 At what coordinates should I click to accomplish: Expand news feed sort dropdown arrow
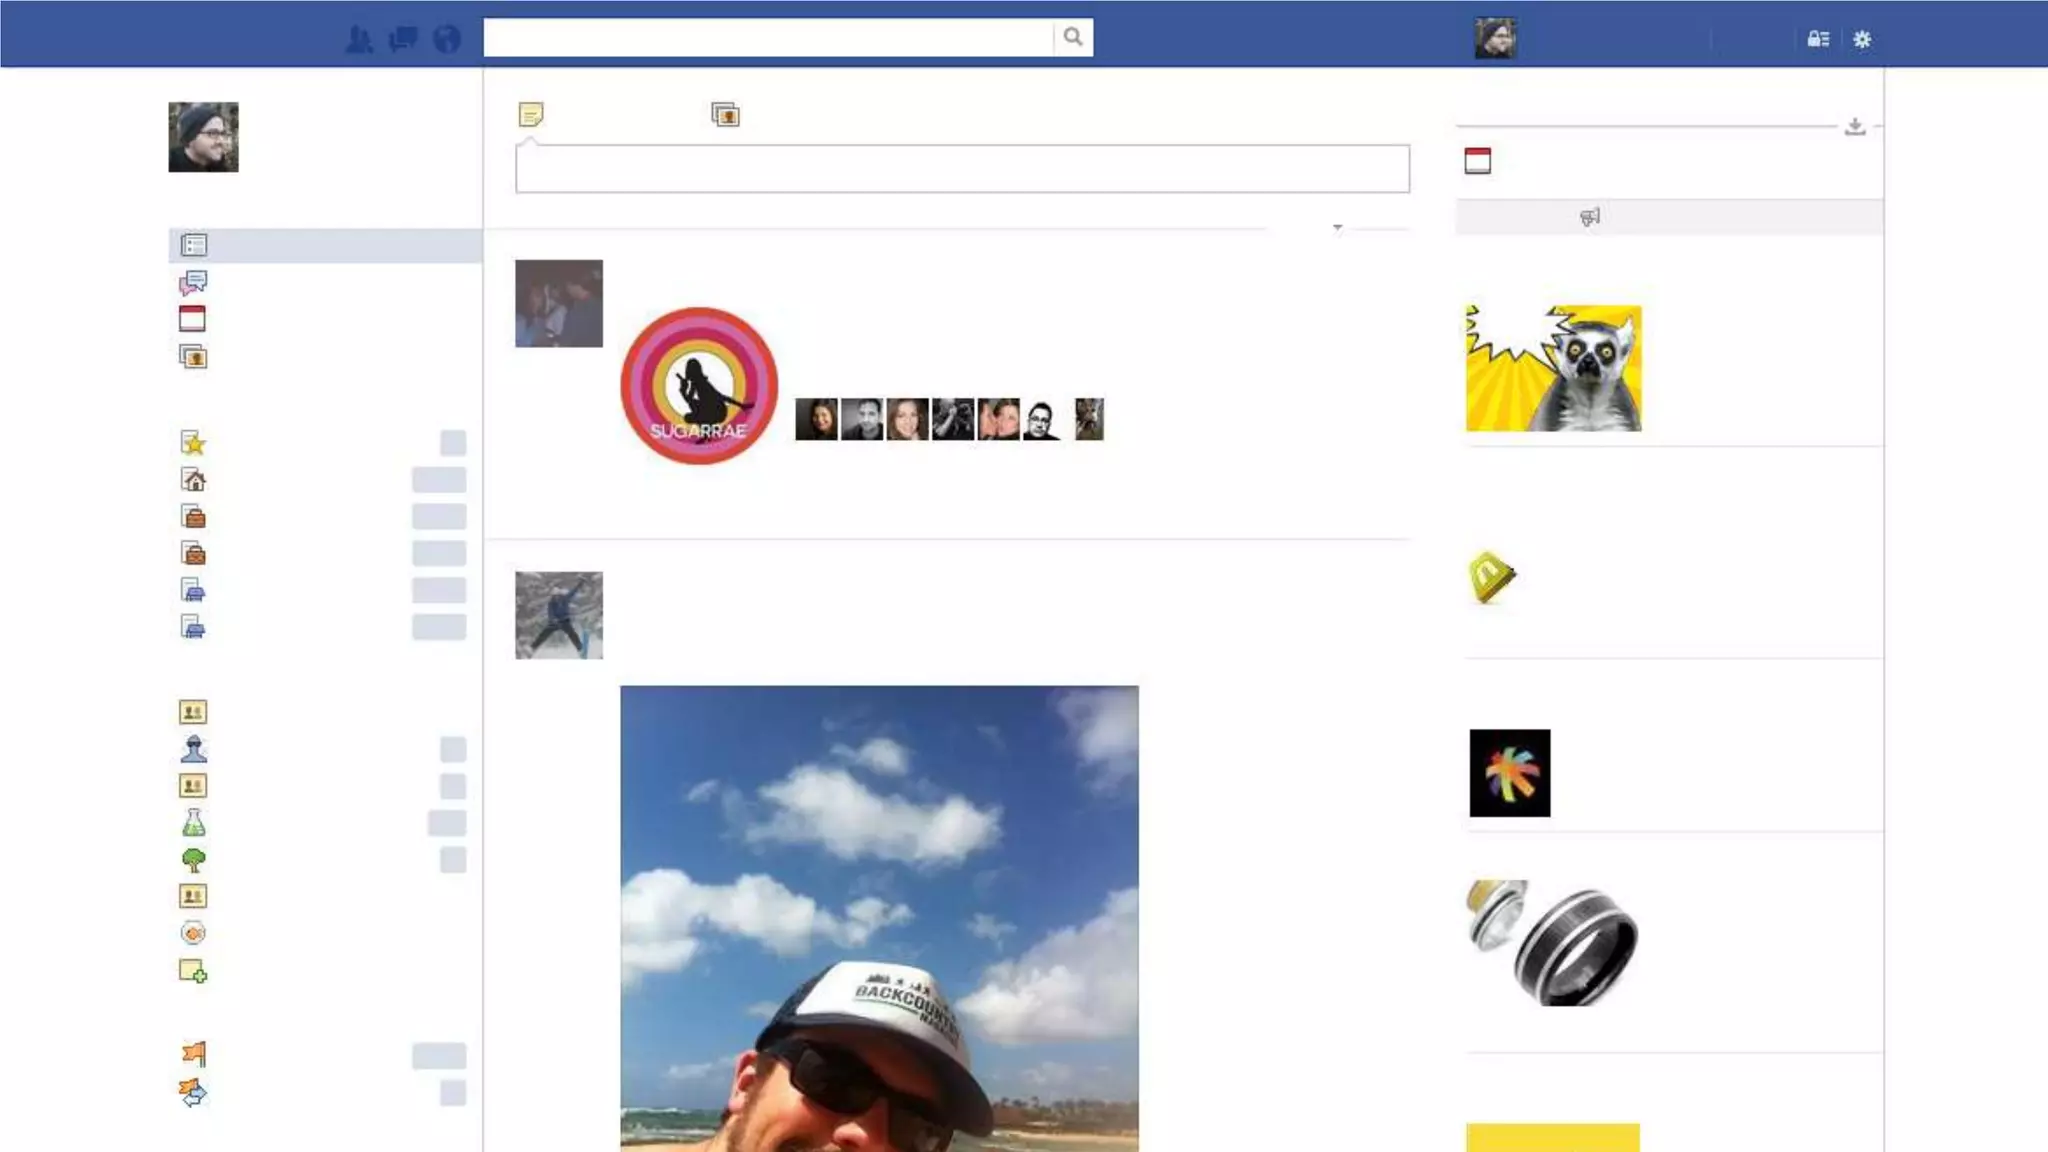click(x=1337, y=228)
